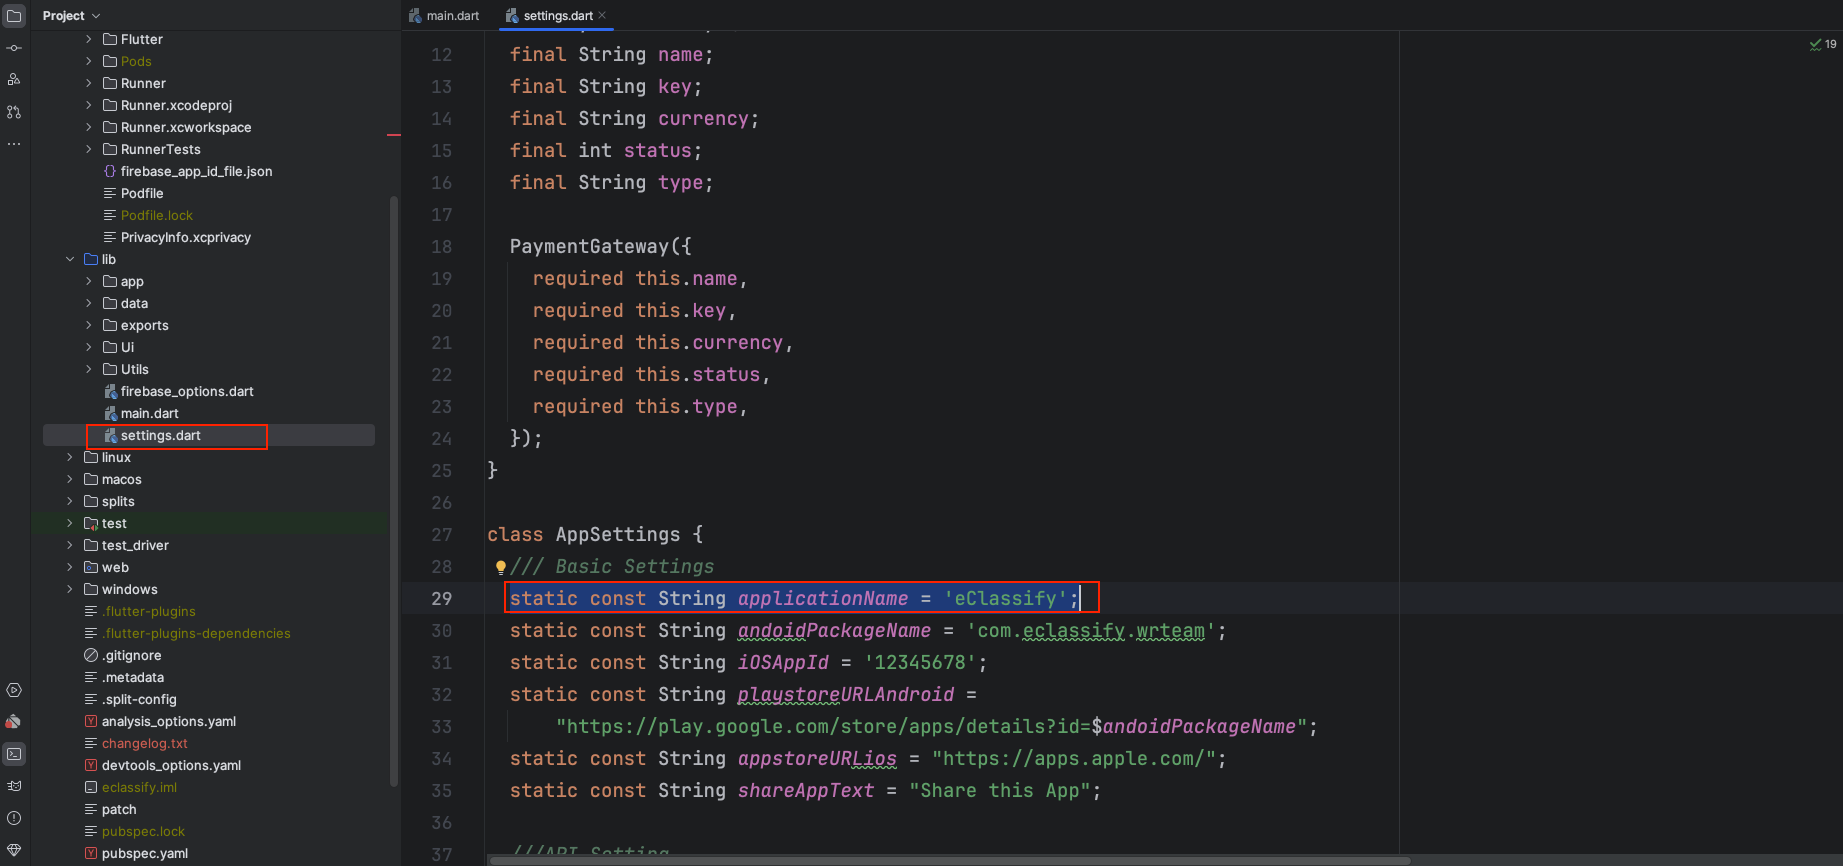1843x866 pixels.
Task: Click the More tool windows ellipsis icon
Action: [x=14, y=144]
